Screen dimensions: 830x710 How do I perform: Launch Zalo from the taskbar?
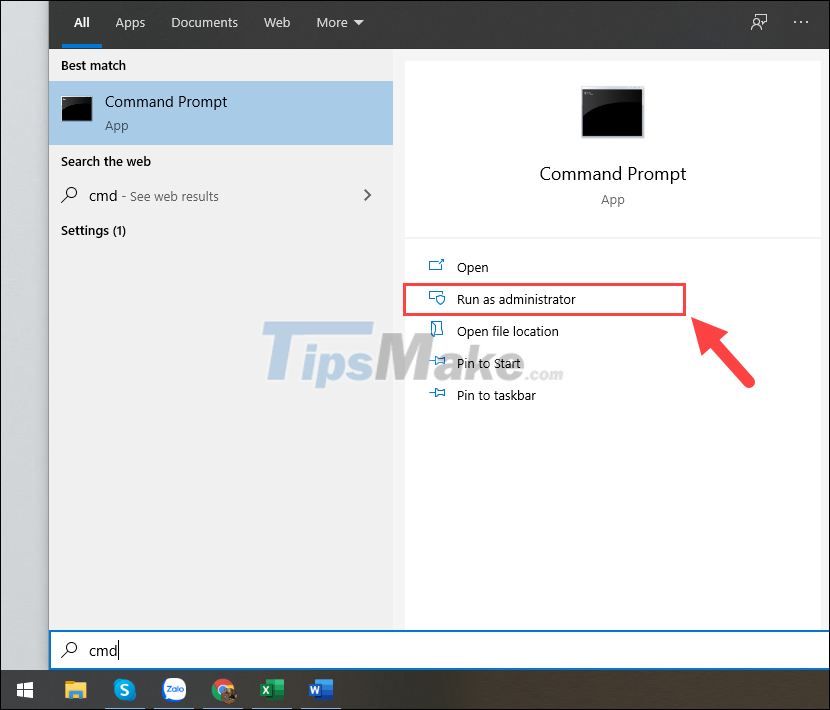coord(174,690)
